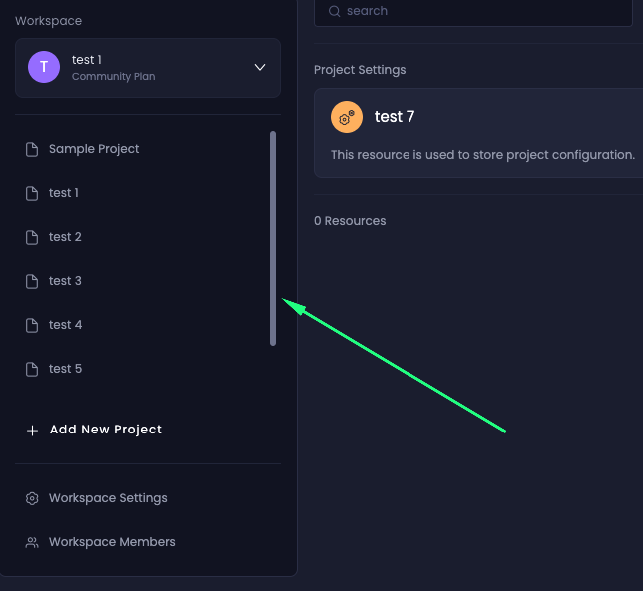Click the Community Plan label
The height and width of the screenshot is (591, 643).
click(x=114, y=77)
